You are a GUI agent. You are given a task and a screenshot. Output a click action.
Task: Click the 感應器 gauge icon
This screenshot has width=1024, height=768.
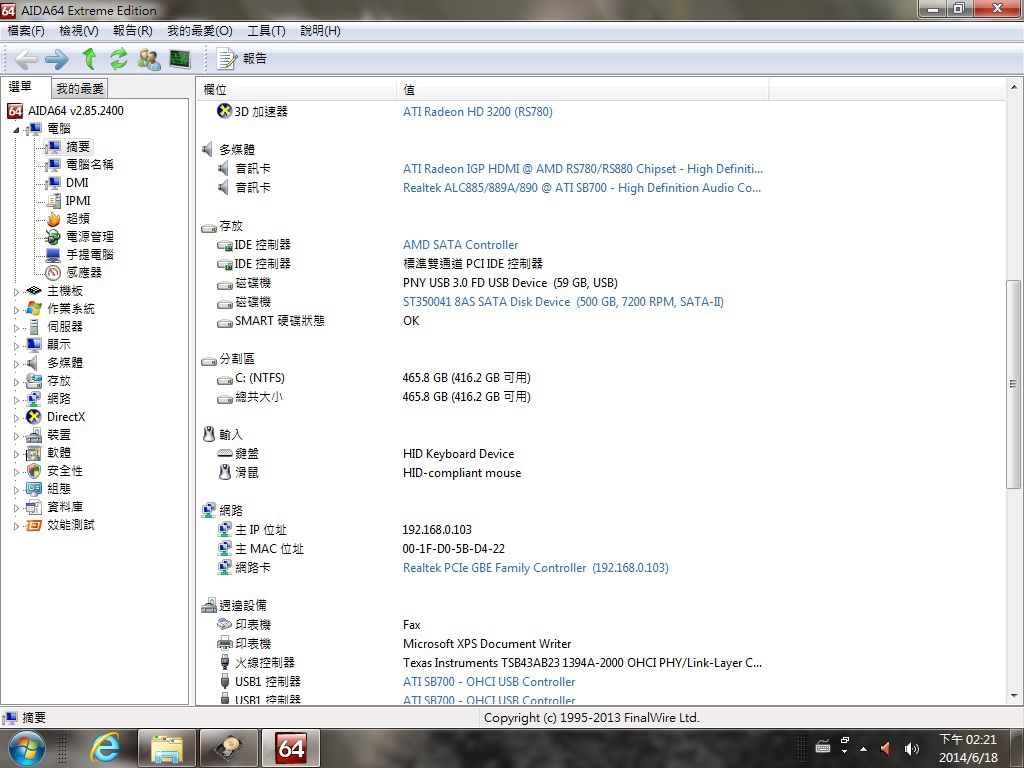point(54,272)
